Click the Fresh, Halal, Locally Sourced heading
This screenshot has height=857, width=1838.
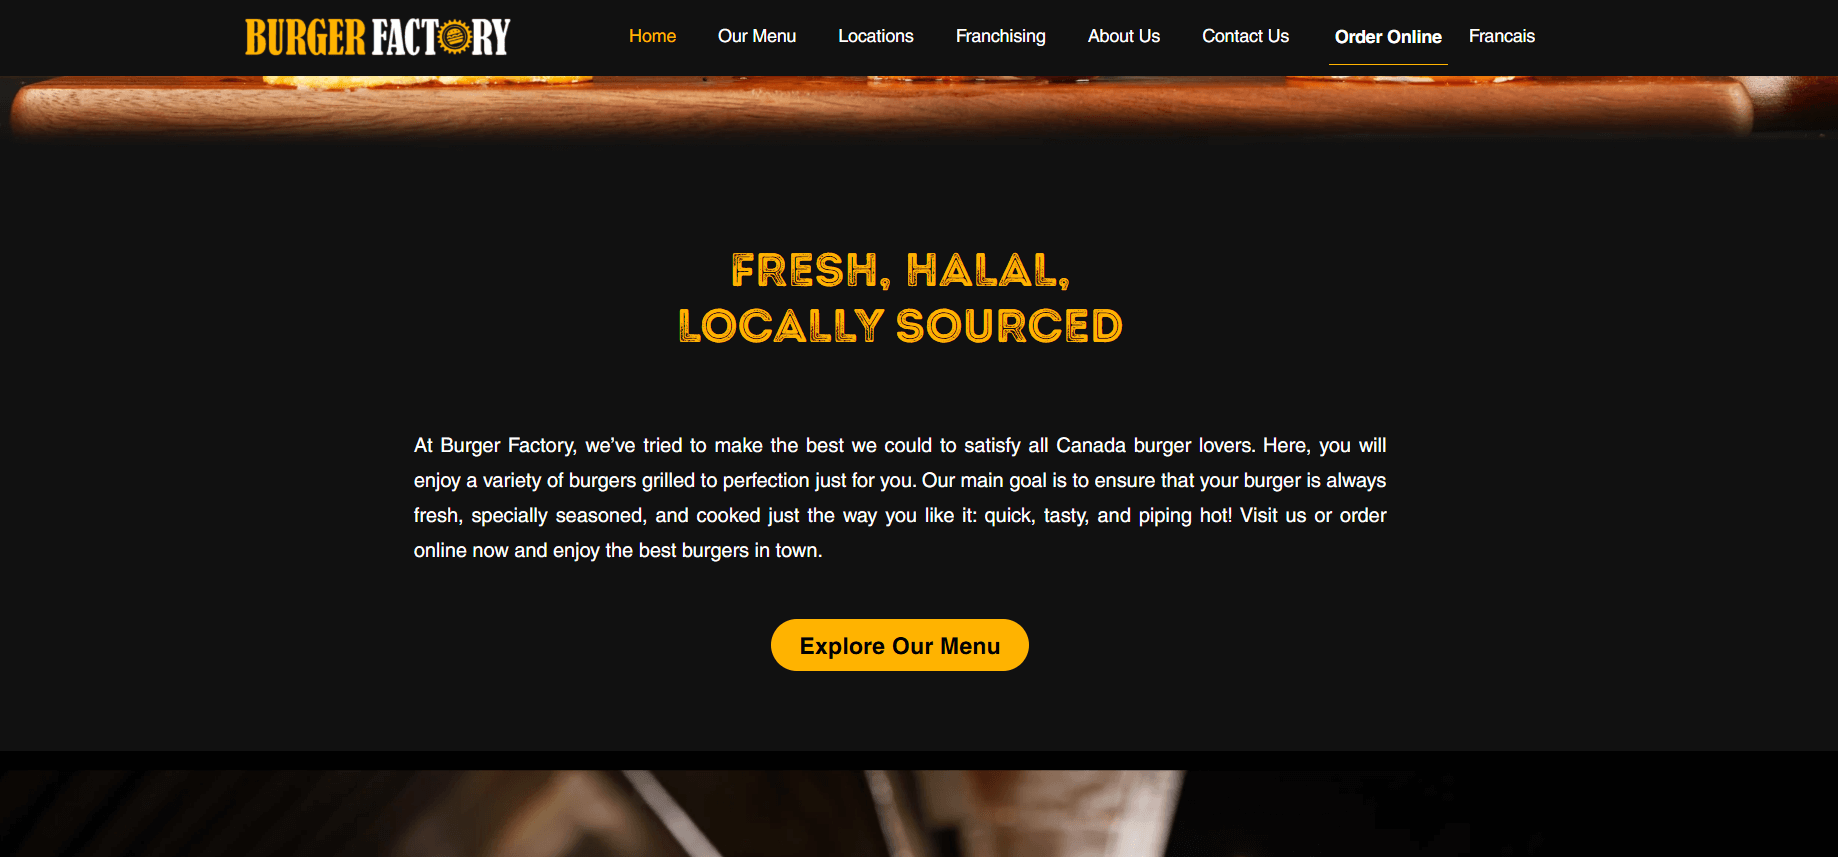coord(900,298)
